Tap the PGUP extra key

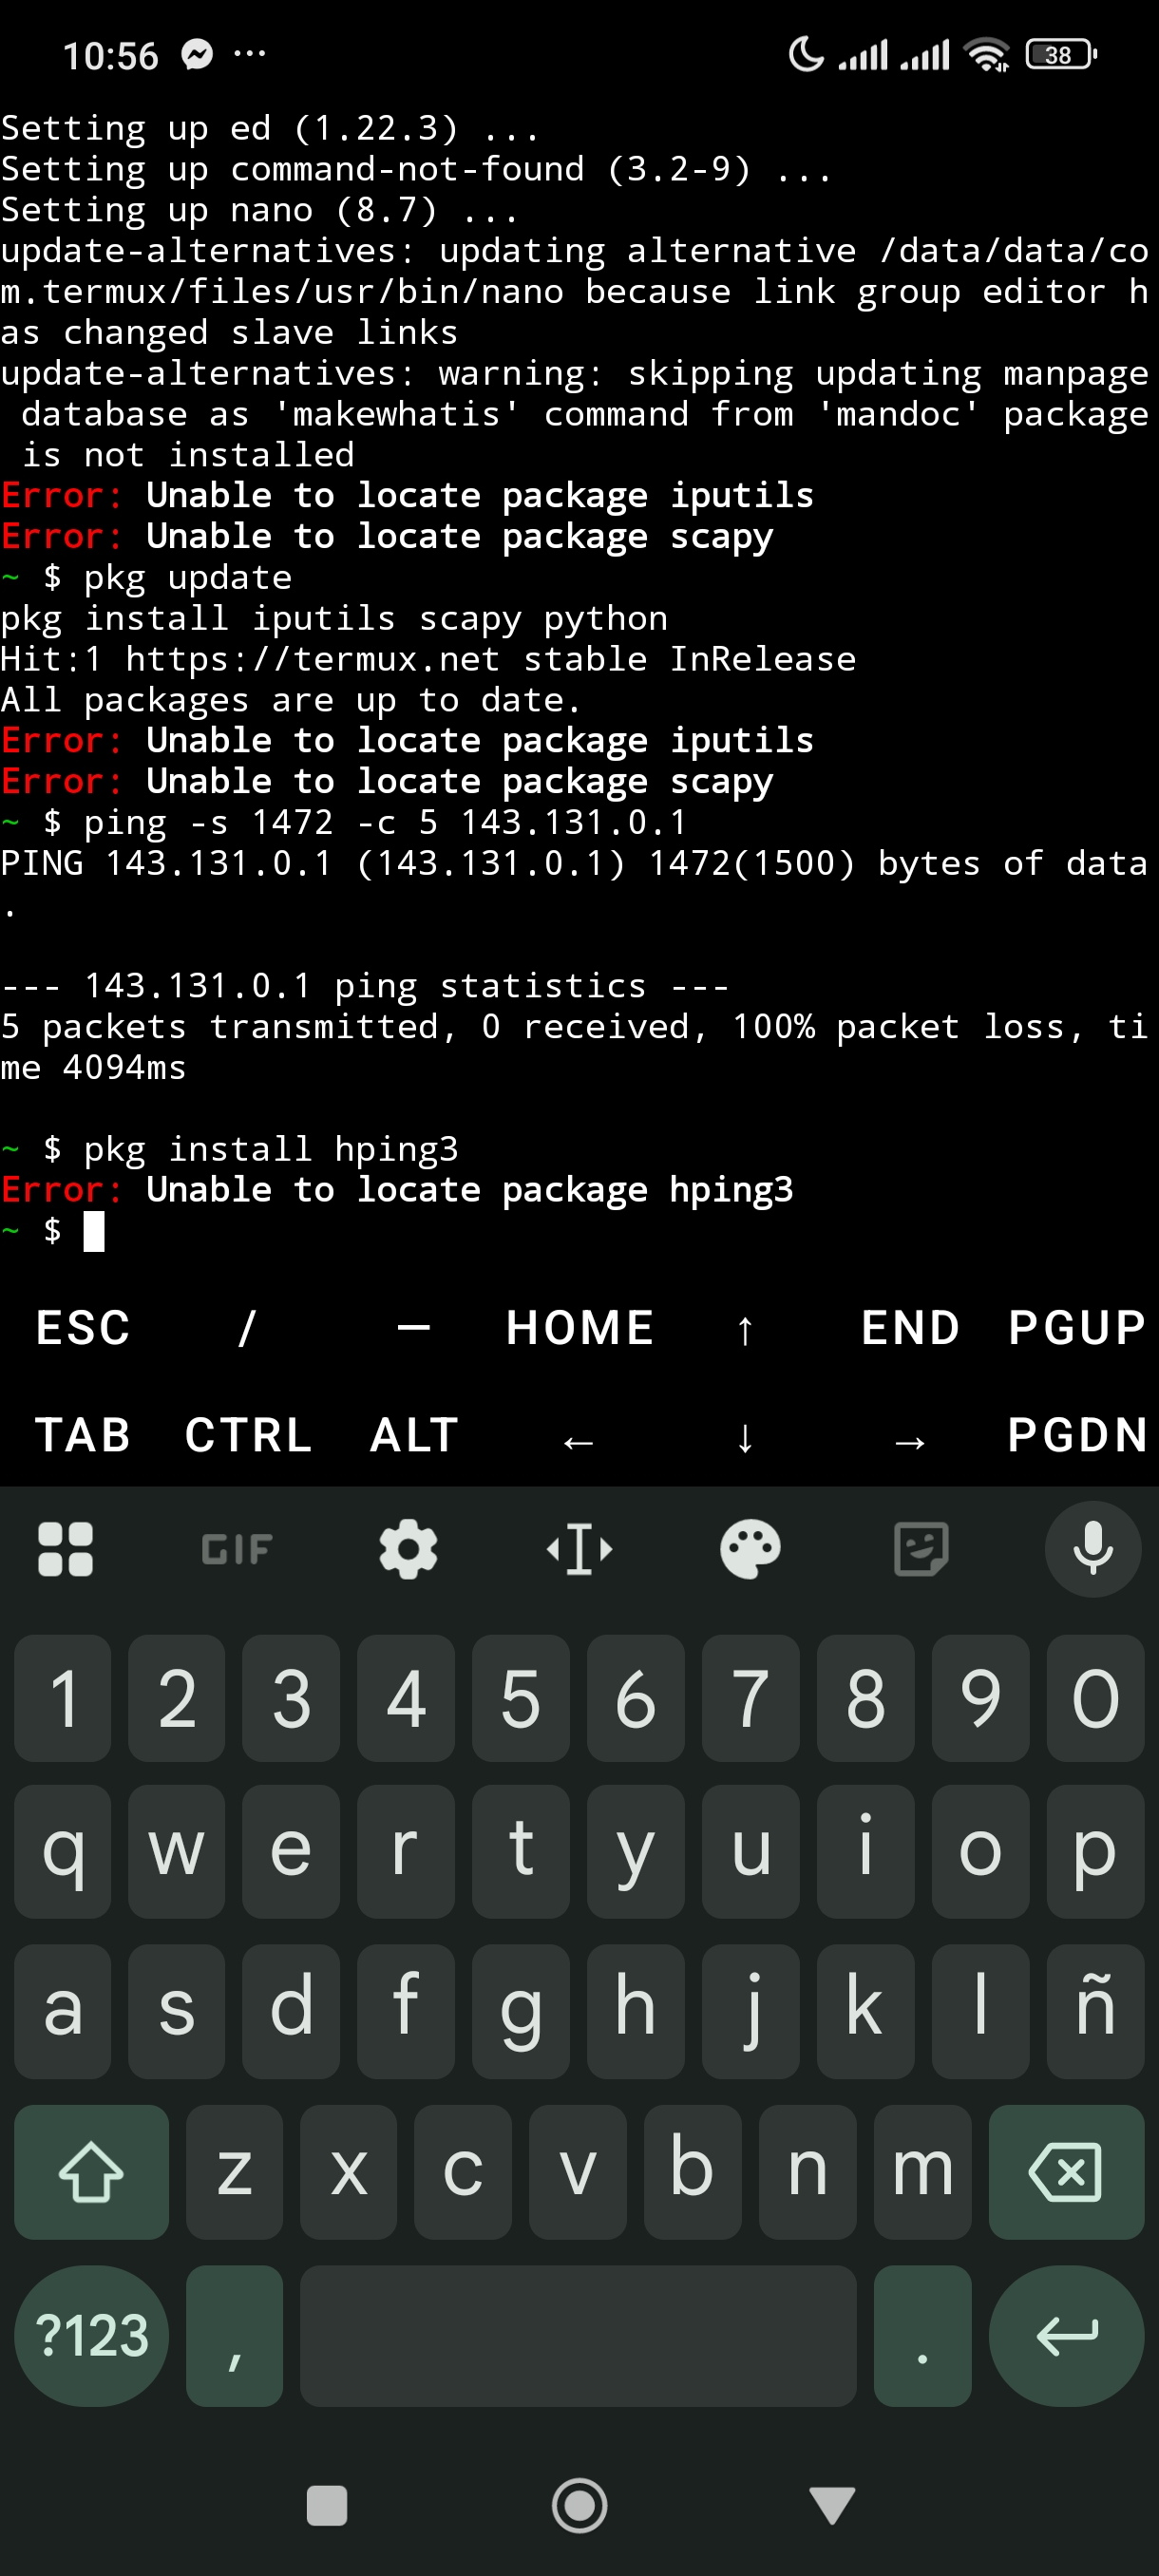tap(1076, 1328)
